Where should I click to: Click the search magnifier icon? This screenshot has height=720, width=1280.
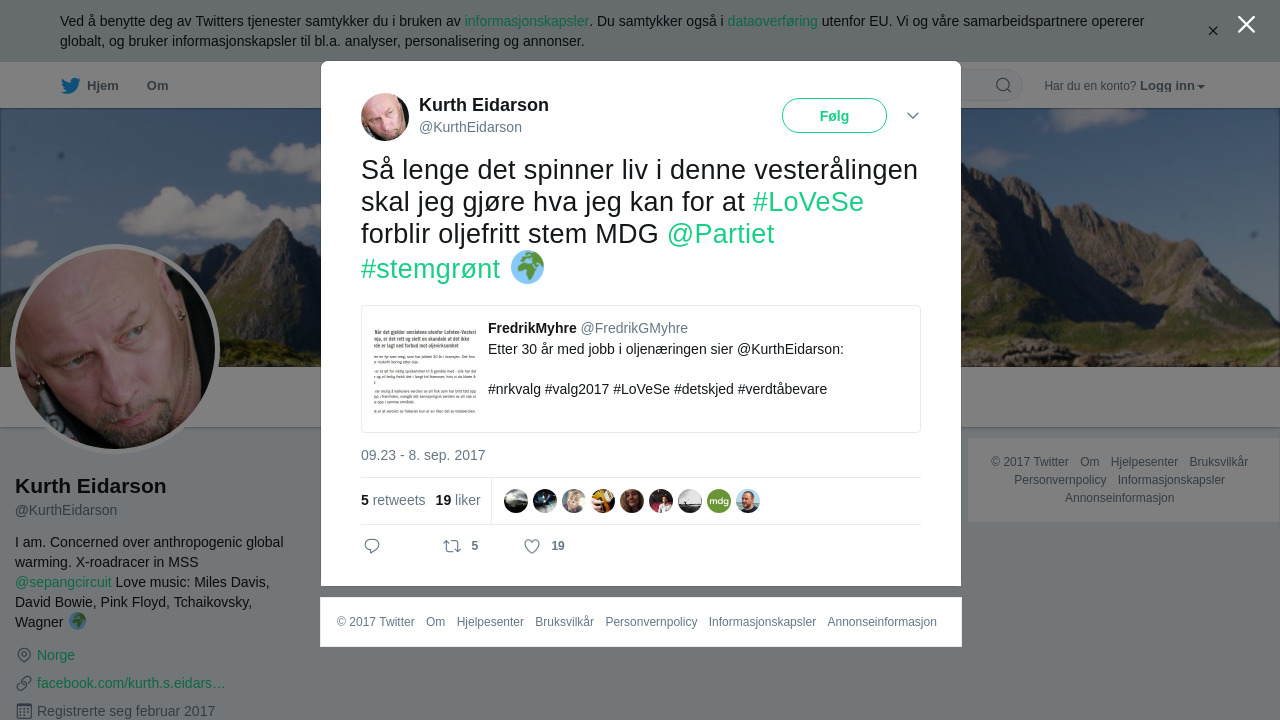click(1003, 85)
